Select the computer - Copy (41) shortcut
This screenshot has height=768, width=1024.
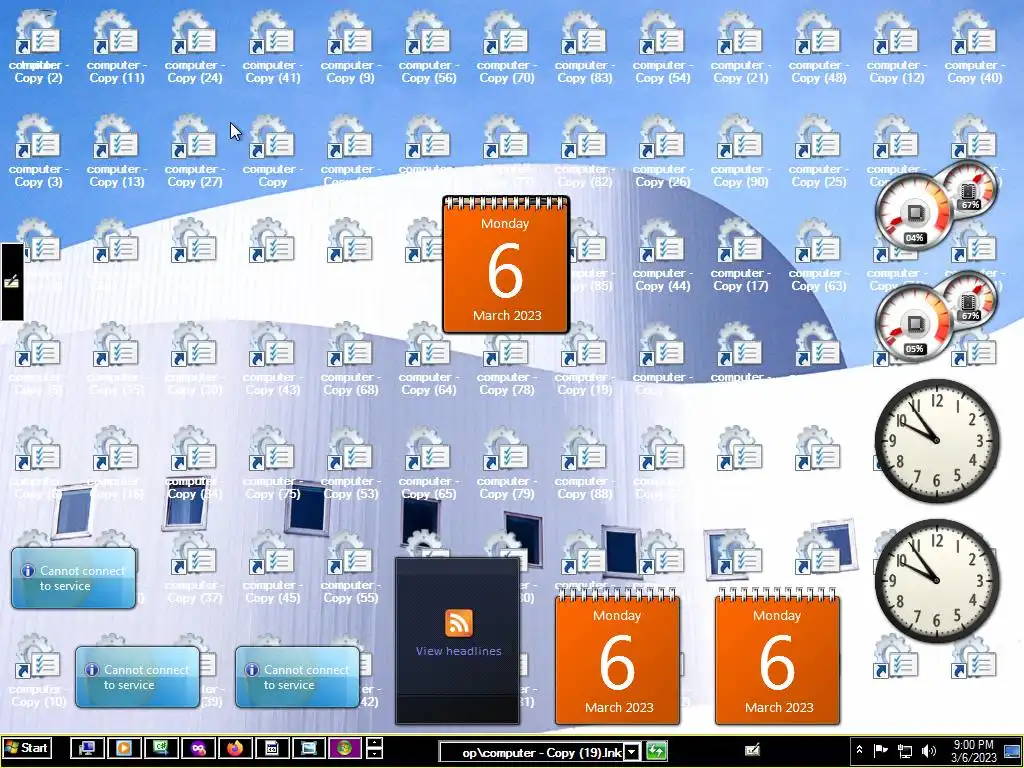pos(272,47)
